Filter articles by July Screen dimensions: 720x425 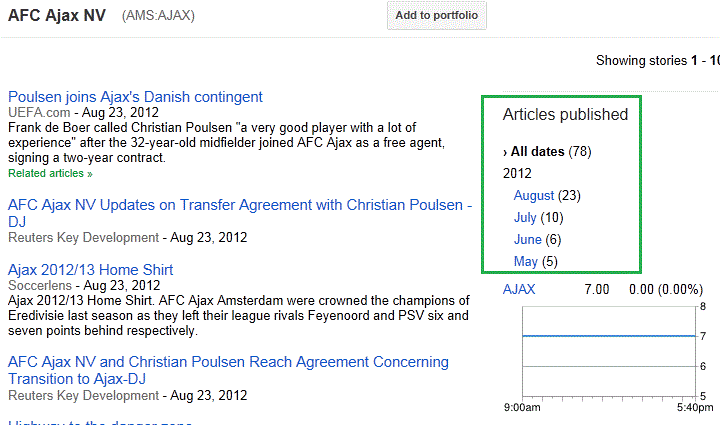click(525, 217)
